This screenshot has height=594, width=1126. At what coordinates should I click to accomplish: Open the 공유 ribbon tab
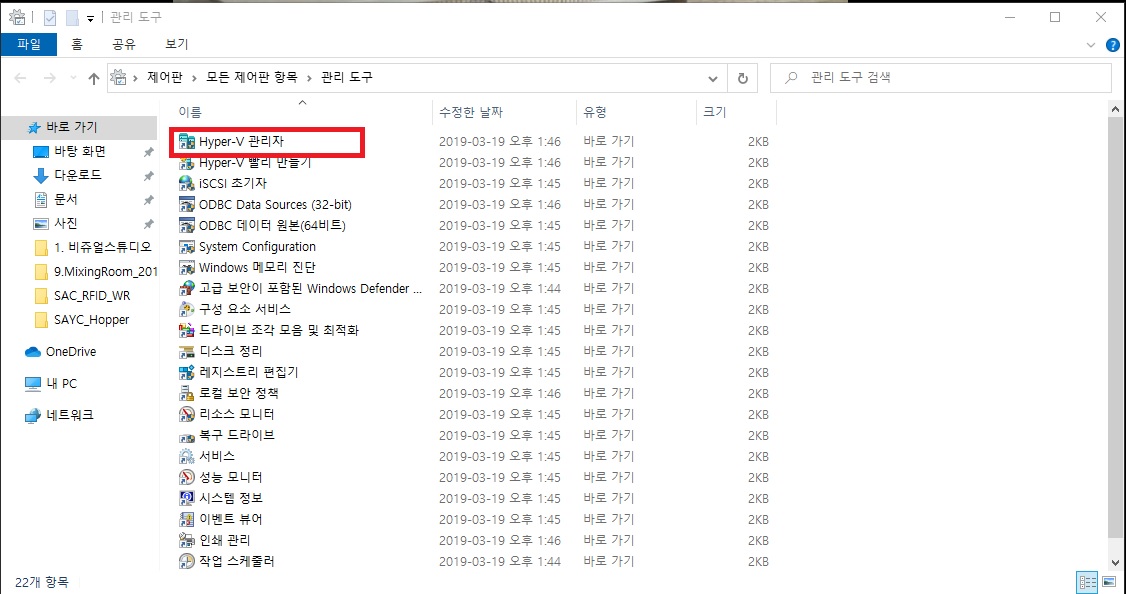[x=124, y=45]
